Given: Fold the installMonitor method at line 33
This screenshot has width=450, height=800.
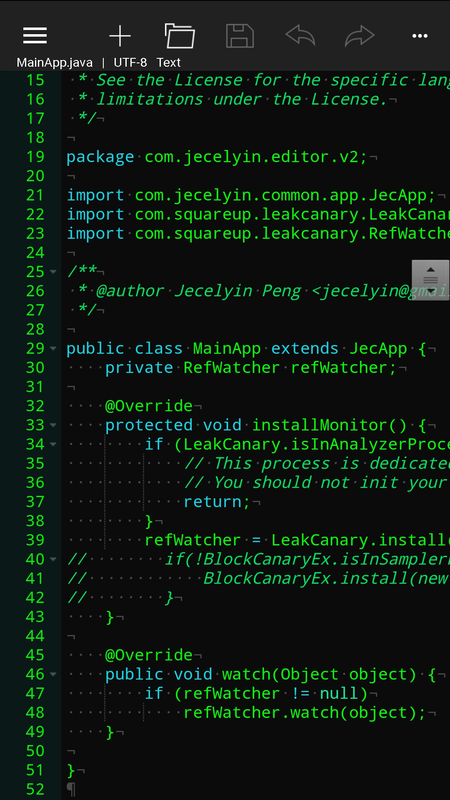Looking at the screenshot, I should [x=54, y=426].
